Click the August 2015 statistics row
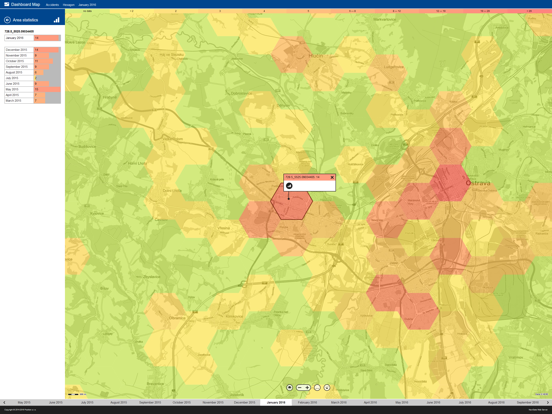This screenshot has height=414, width=552. click(x=32, y=72)
